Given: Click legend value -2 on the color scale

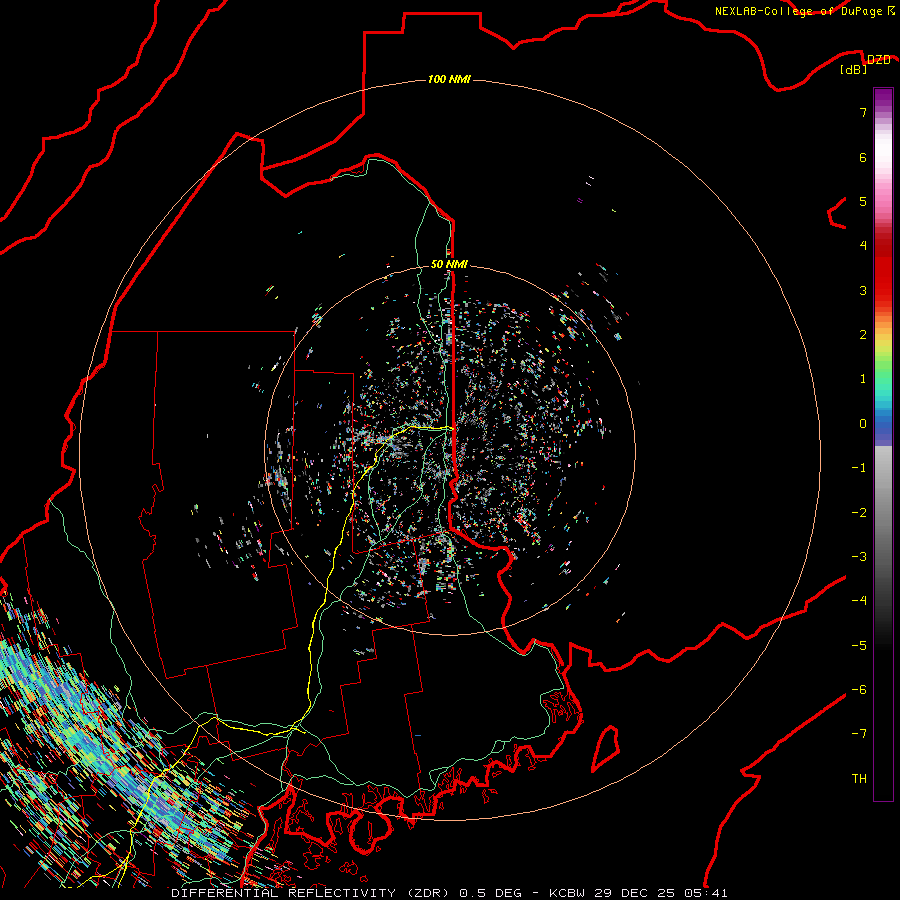Looking at the screenshot, I should tap(859, 513).
